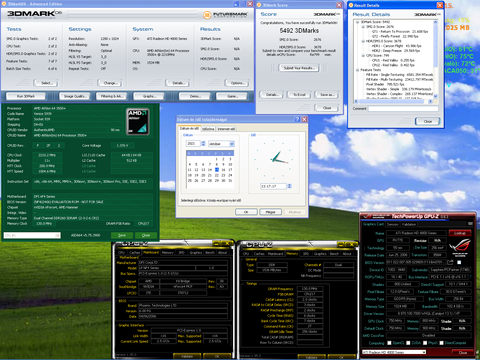
Task: Open the Sensors tab in GPU-Z
Action: 393,224
